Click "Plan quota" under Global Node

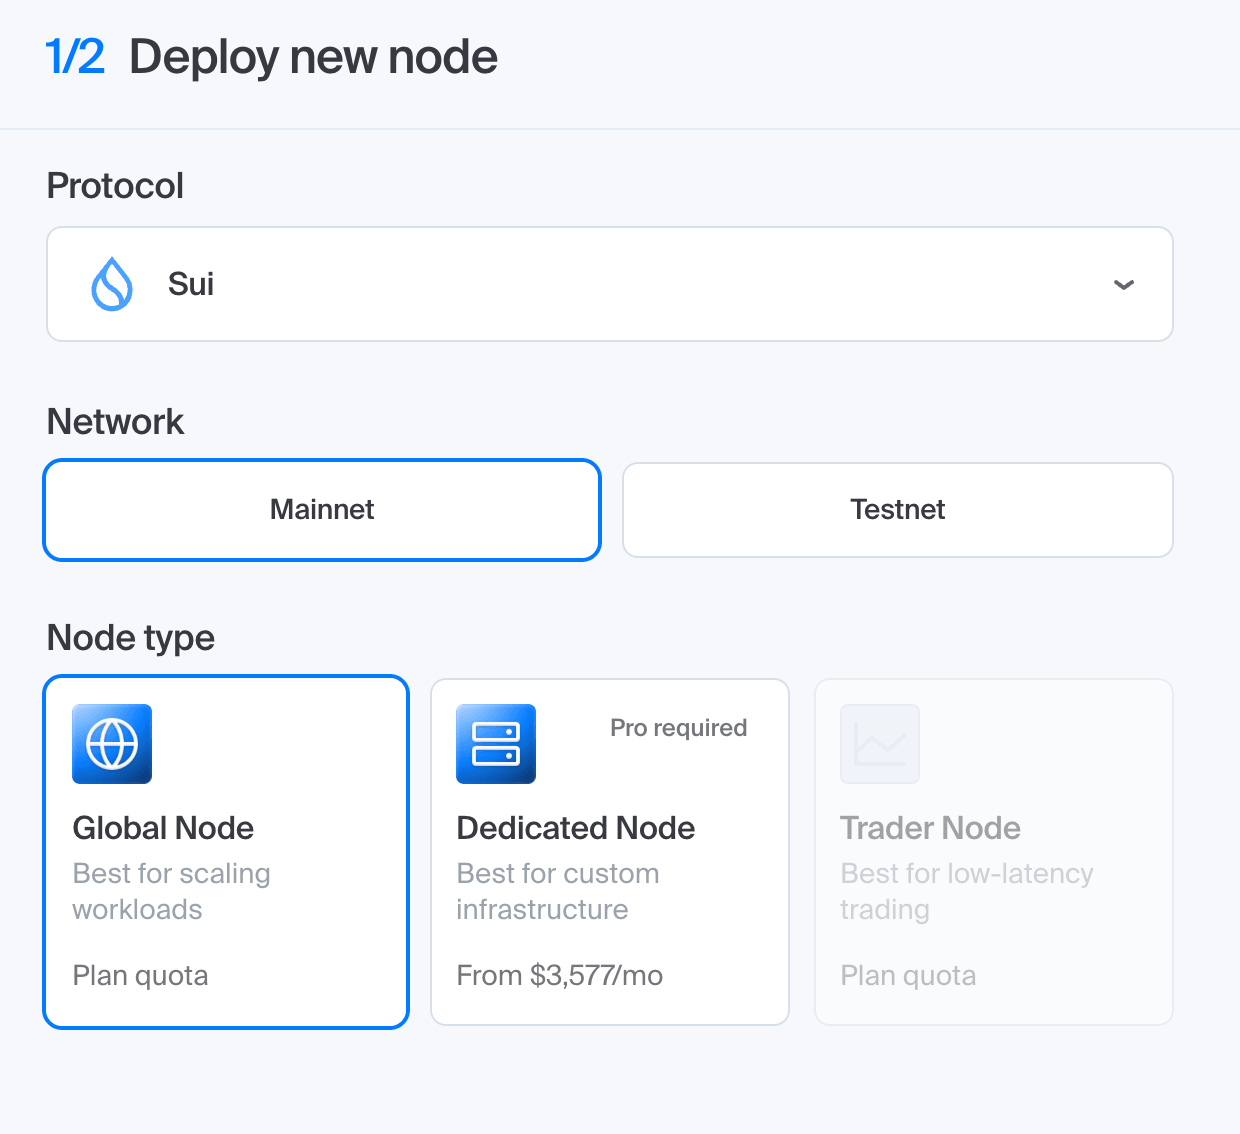(141, 975)
